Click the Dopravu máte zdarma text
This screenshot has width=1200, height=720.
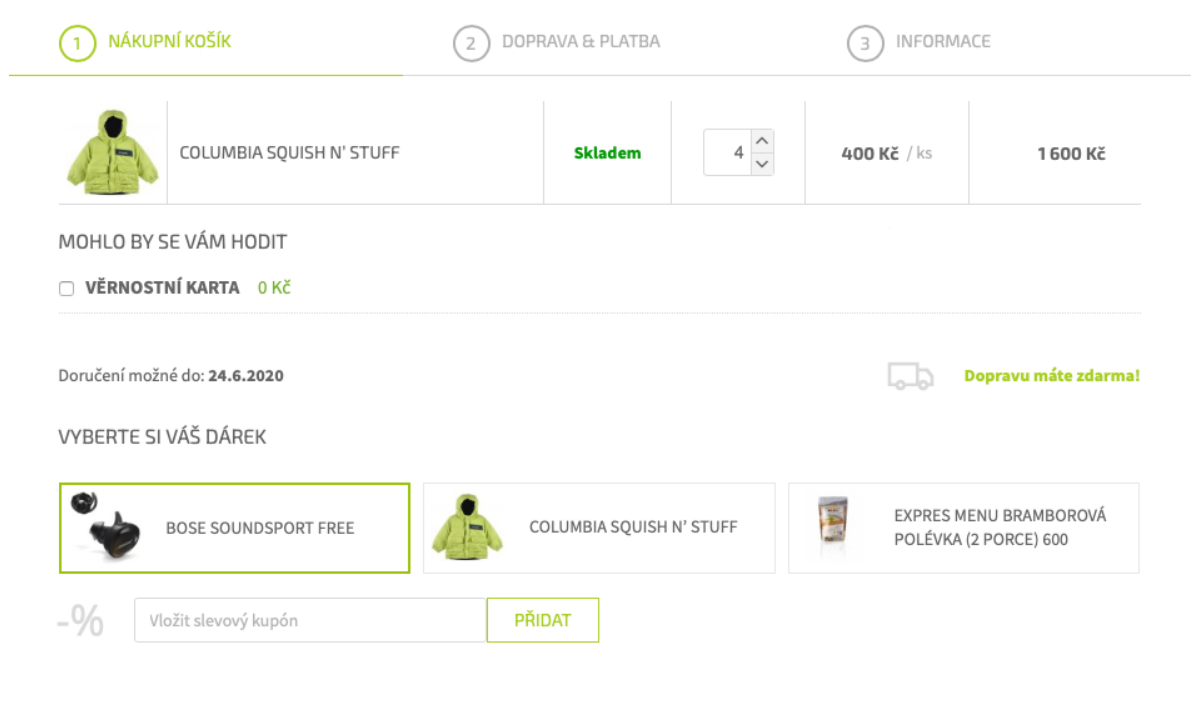pyautogui.click(x=1052, y=376)
